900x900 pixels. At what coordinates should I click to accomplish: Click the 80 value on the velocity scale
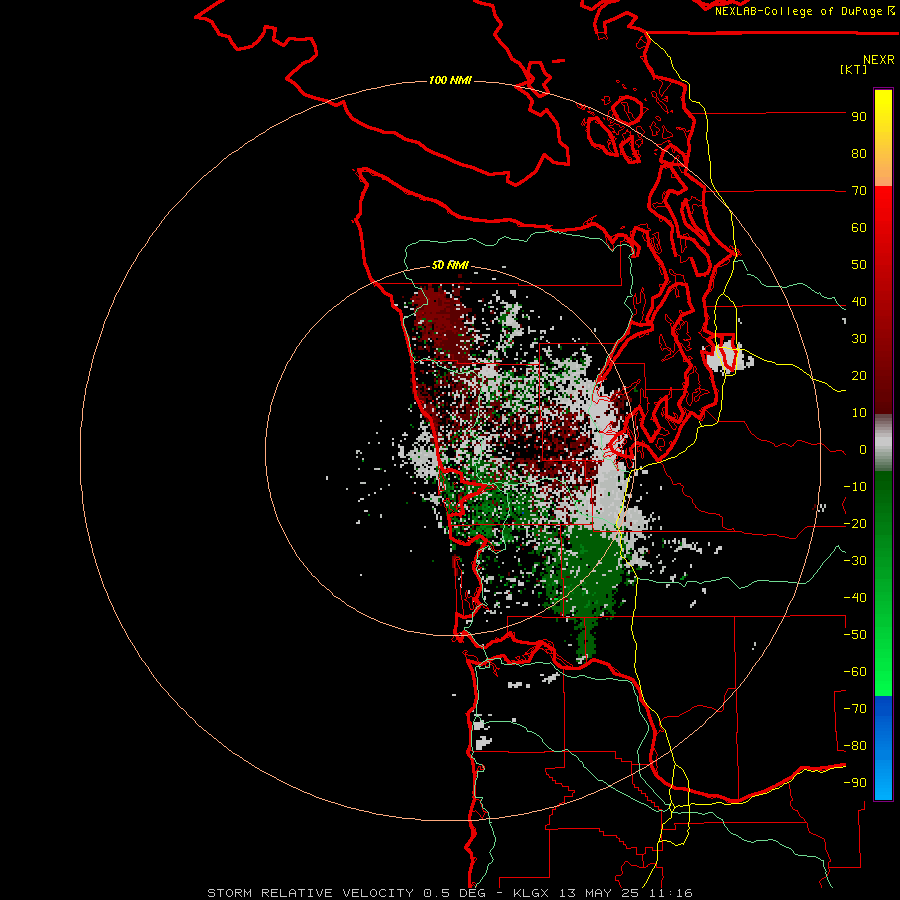[859, 154]
